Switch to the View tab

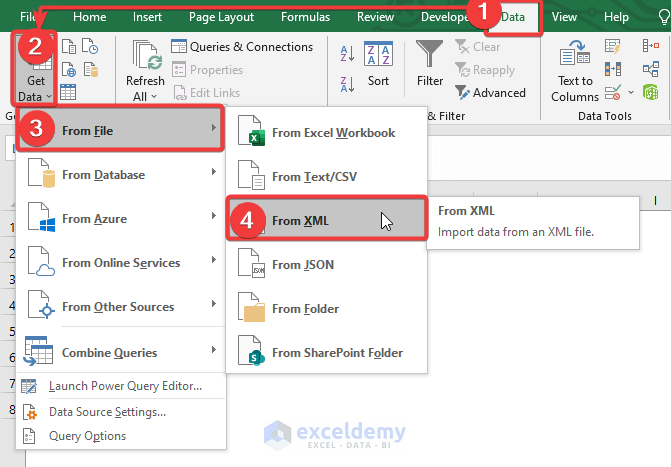tap(564, 17)
